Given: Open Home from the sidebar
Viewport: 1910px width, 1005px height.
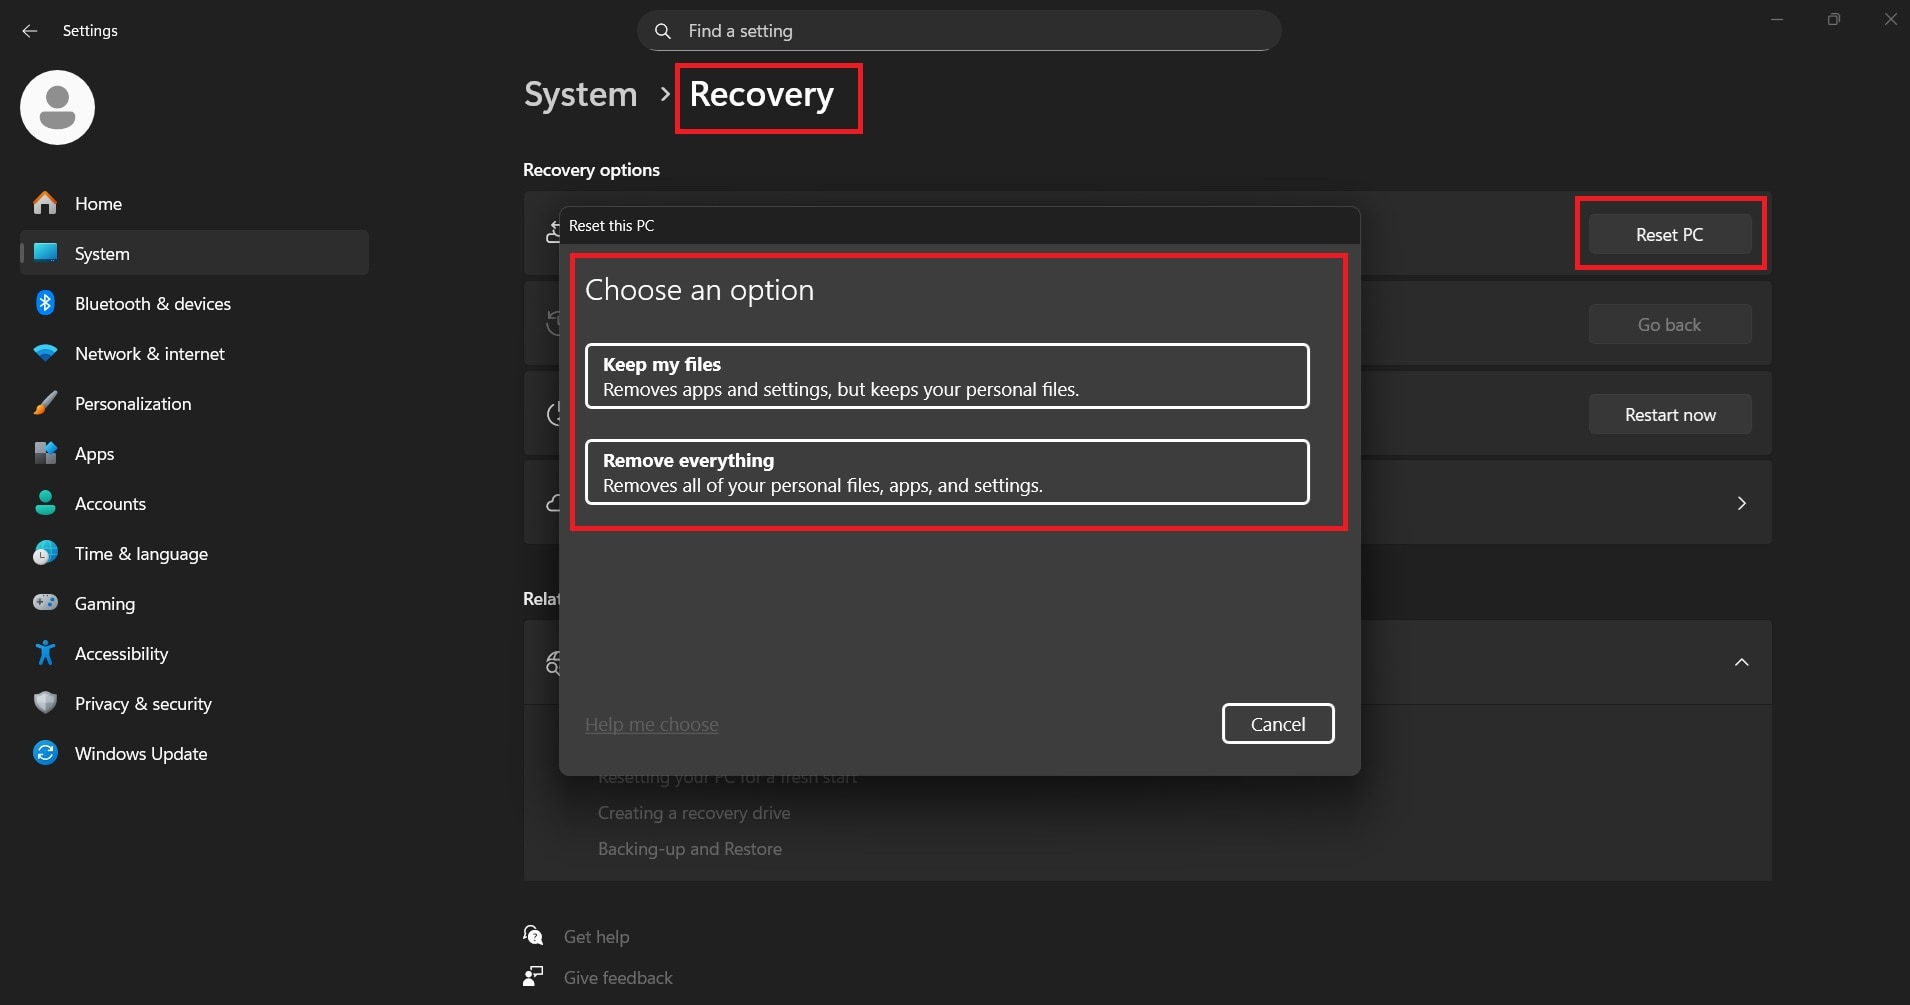Looking at the screenshot, I should tap(97, 203).
